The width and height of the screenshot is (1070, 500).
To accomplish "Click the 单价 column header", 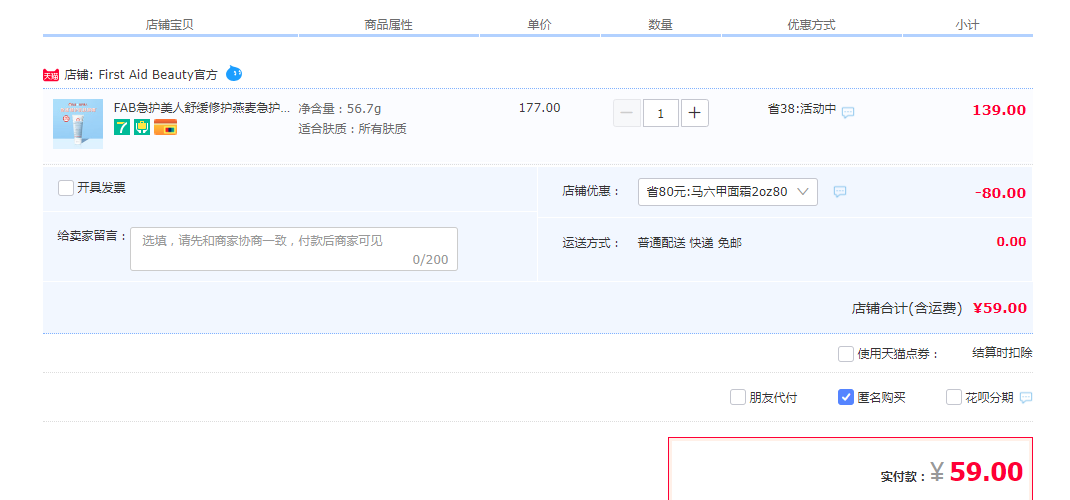I will point(539,25).
